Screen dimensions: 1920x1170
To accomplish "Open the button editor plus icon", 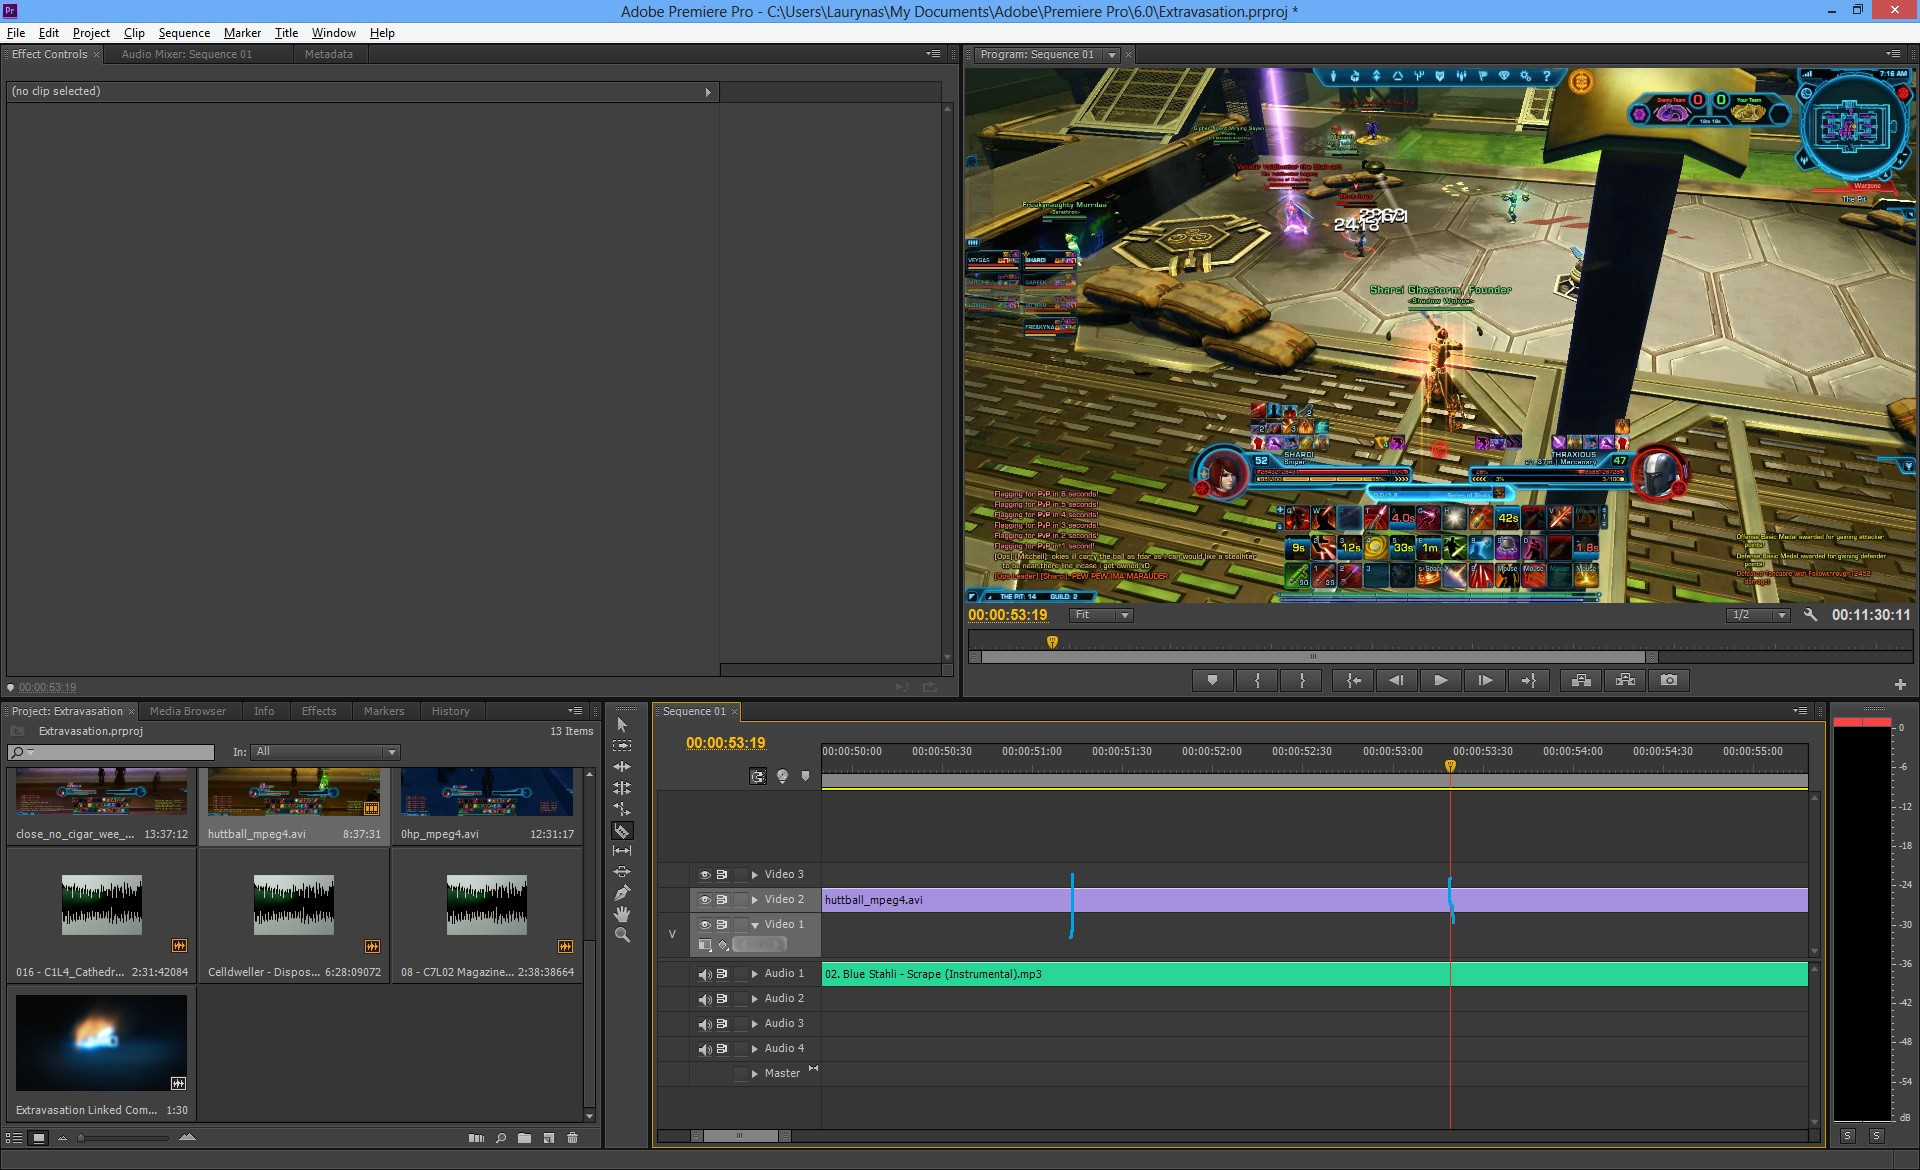I will pos(1900,684).
